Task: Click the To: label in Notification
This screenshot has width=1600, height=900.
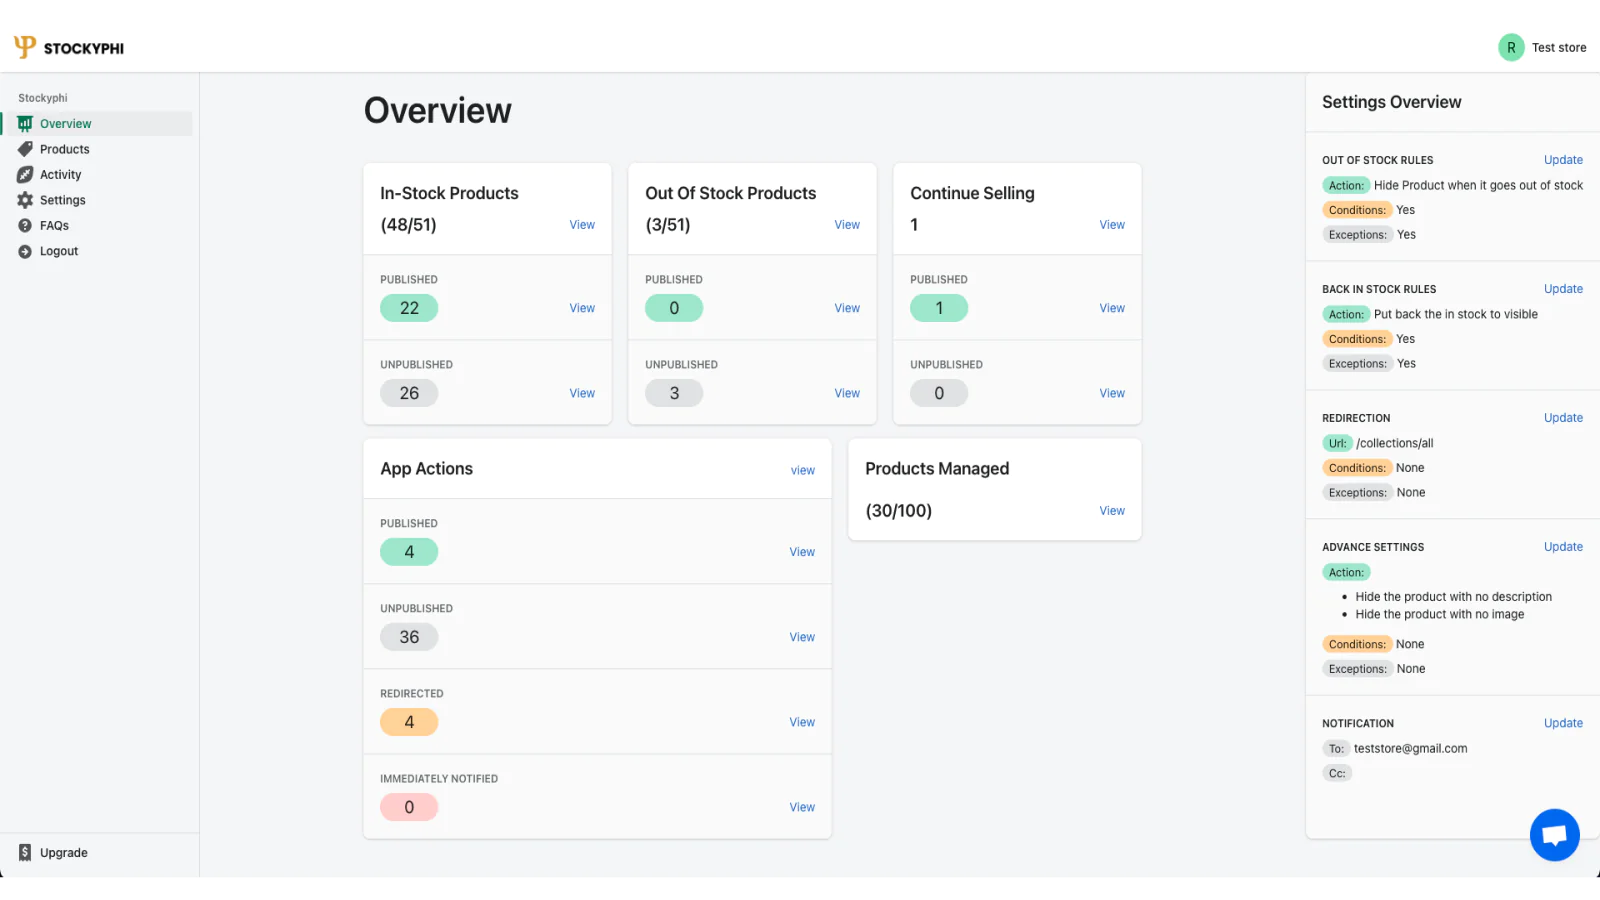Action: (x=1336, y=748)
